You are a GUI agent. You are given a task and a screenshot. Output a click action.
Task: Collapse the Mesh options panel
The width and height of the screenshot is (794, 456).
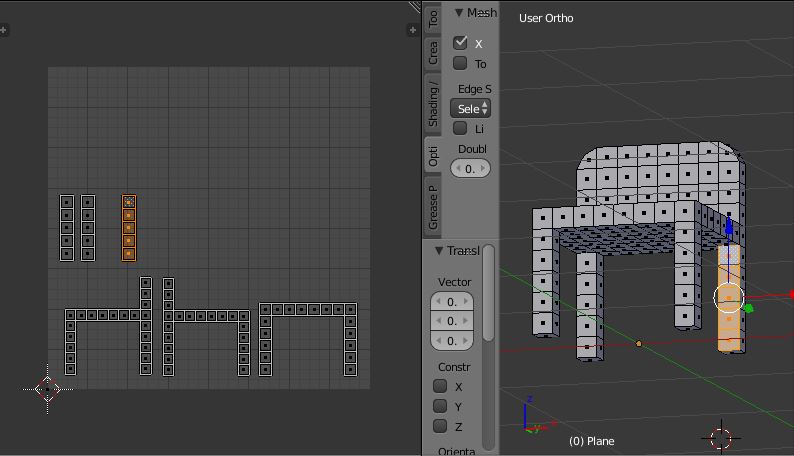(x=459, y=13)
